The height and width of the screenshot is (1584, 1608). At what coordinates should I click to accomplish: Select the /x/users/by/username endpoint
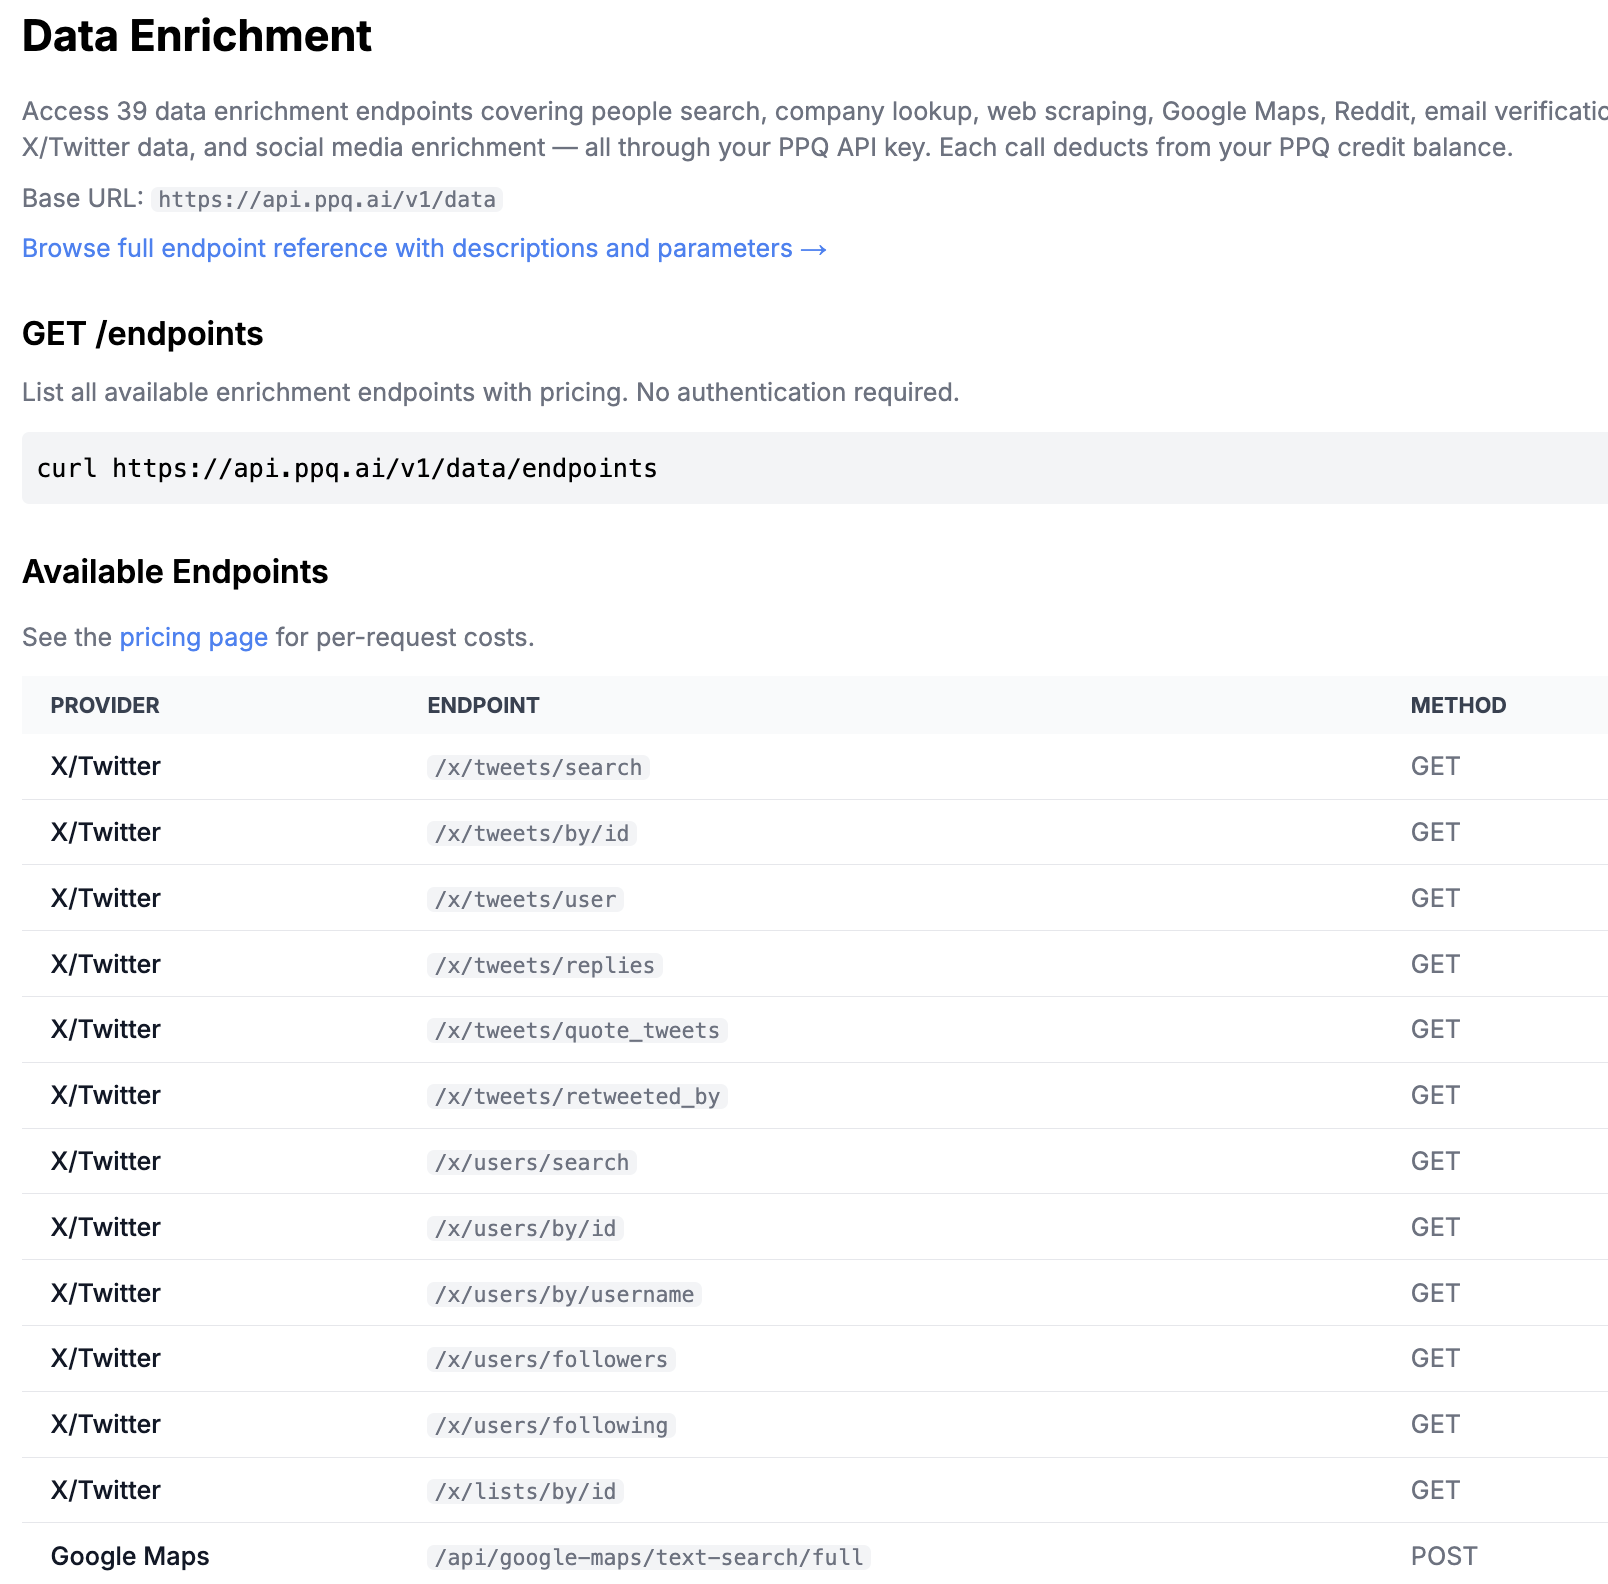pos(564,1294)
